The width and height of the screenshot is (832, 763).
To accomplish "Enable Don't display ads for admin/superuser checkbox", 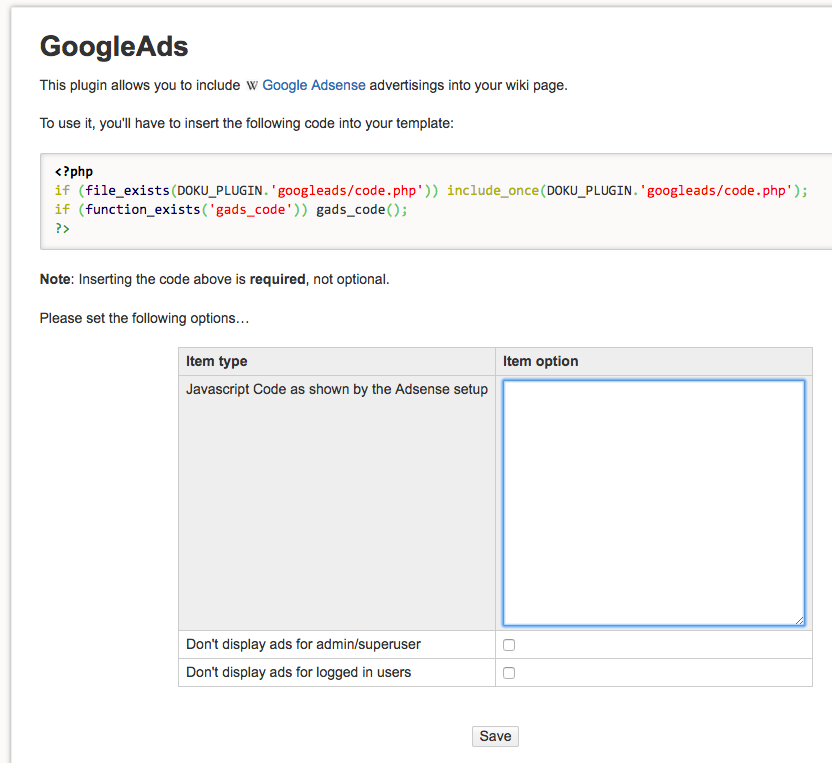I will click(x=509, y=645).
